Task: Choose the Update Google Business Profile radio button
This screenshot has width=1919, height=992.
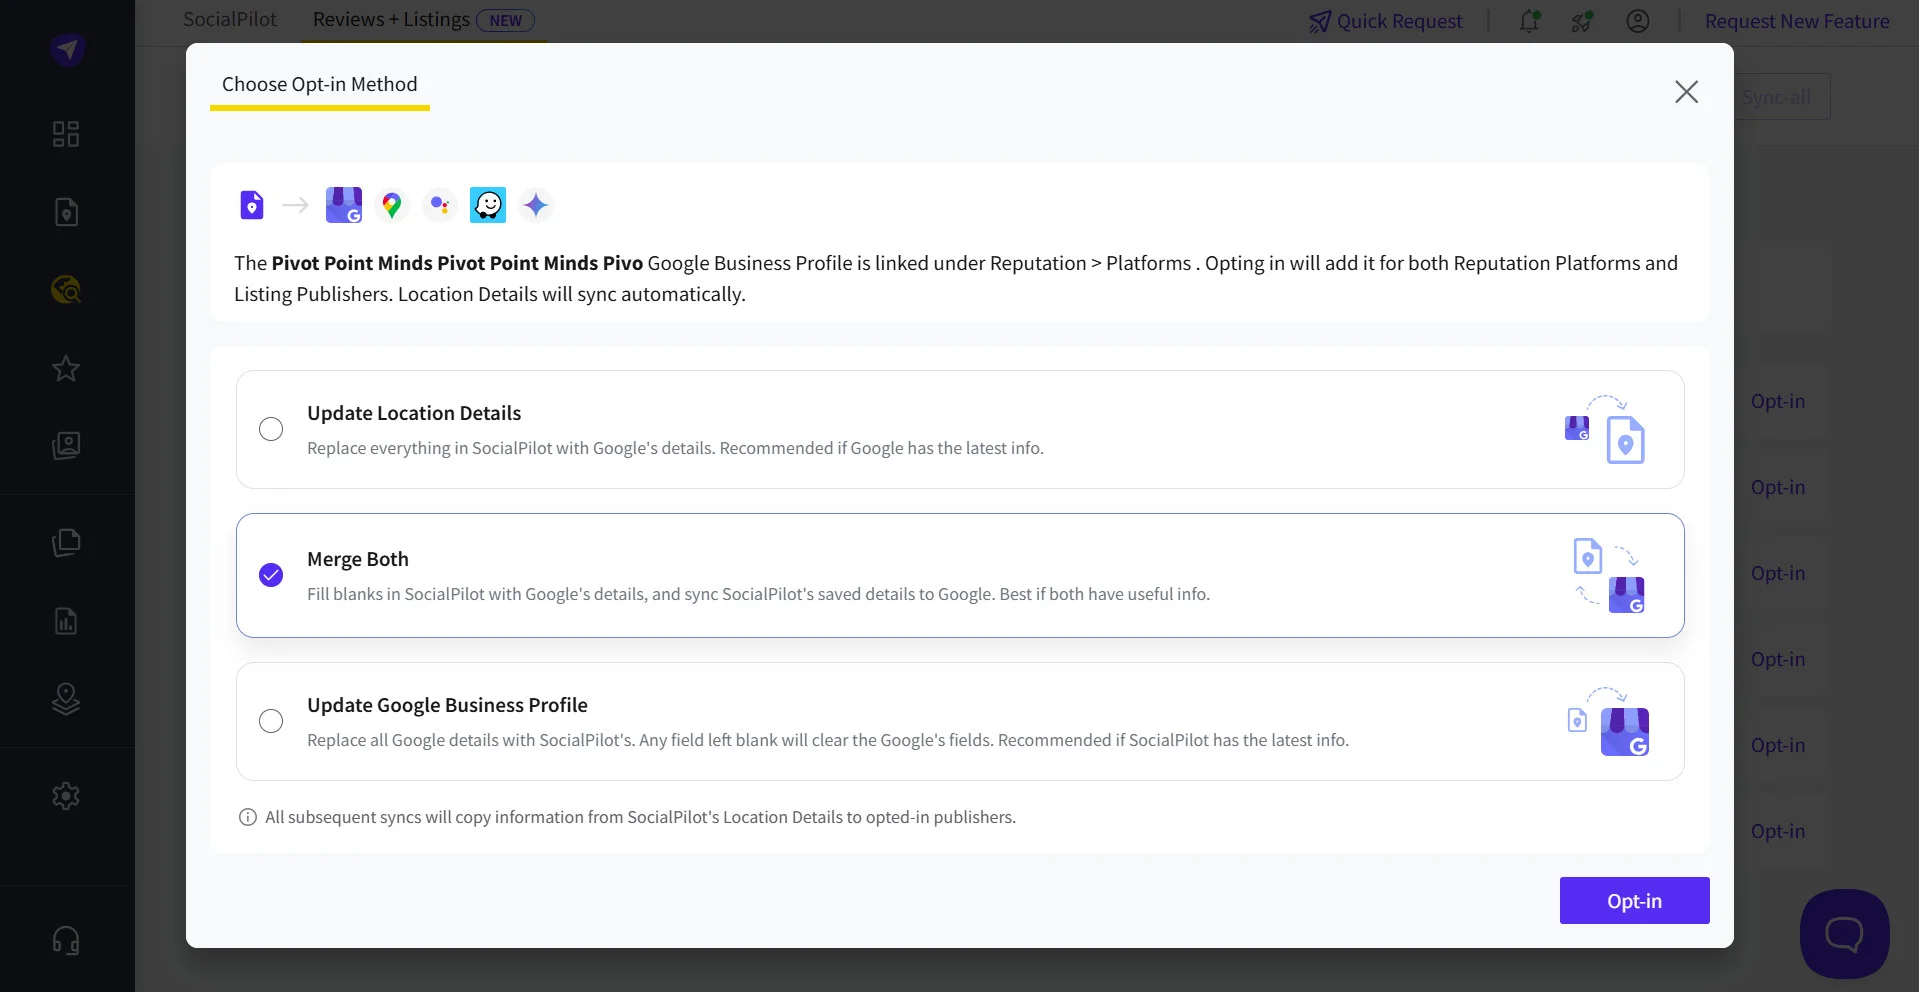Action: 271,721
